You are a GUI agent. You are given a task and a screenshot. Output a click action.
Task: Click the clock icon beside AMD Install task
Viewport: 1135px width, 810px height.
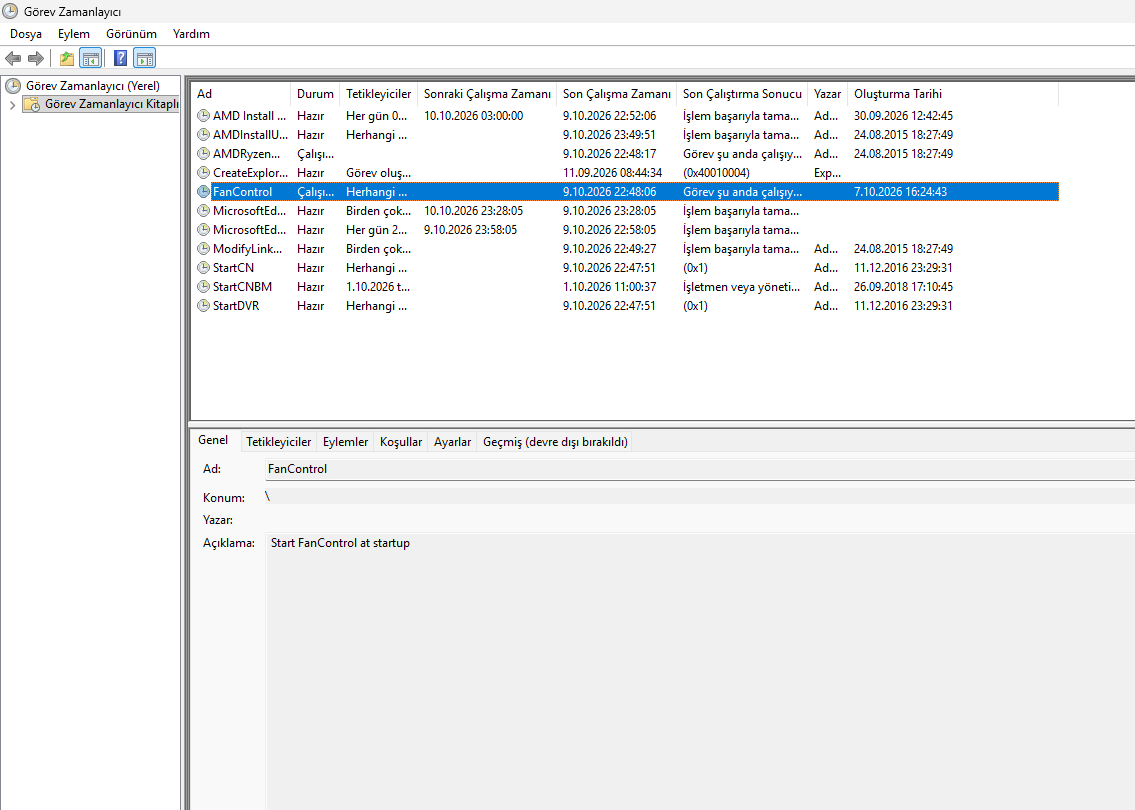click(203, 116)
